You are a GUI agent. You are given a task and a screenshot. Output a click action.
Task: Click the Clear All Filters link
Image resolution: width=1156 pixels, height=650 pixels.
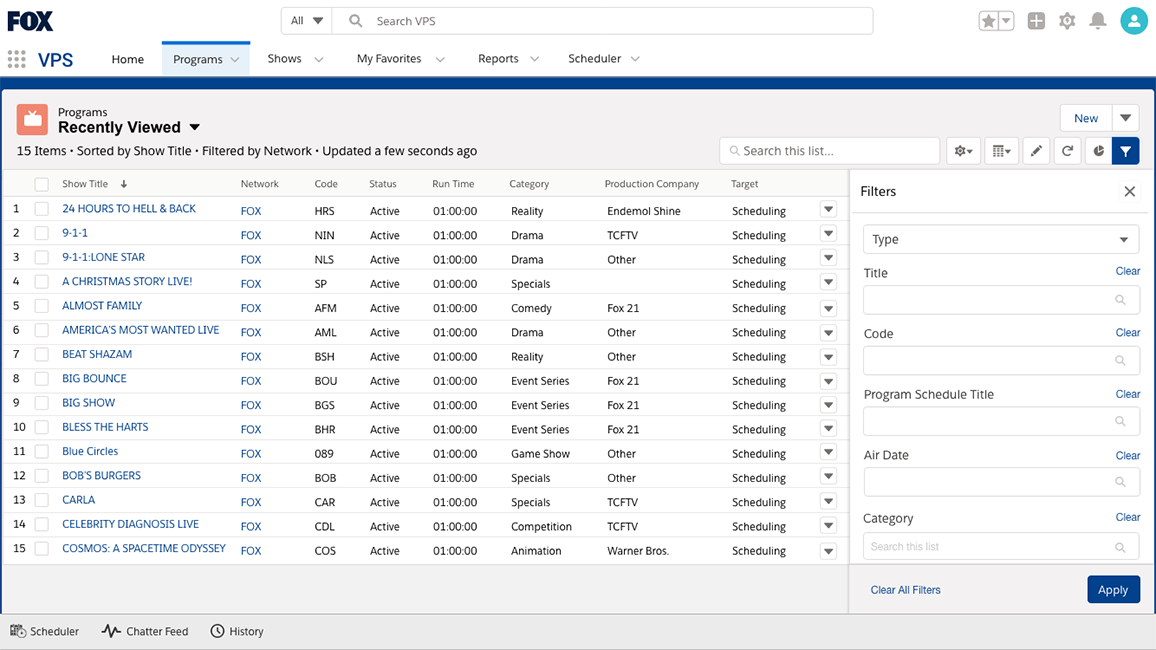point(905,589)
